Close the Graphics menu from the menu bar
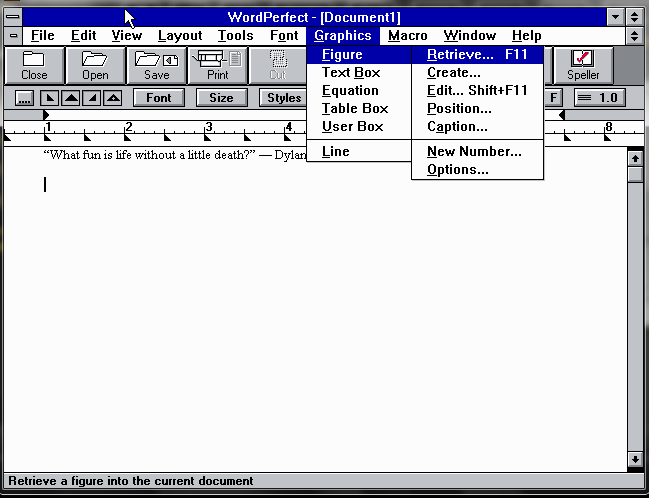Viewport: 649px width, 498px height. [343, 36]
